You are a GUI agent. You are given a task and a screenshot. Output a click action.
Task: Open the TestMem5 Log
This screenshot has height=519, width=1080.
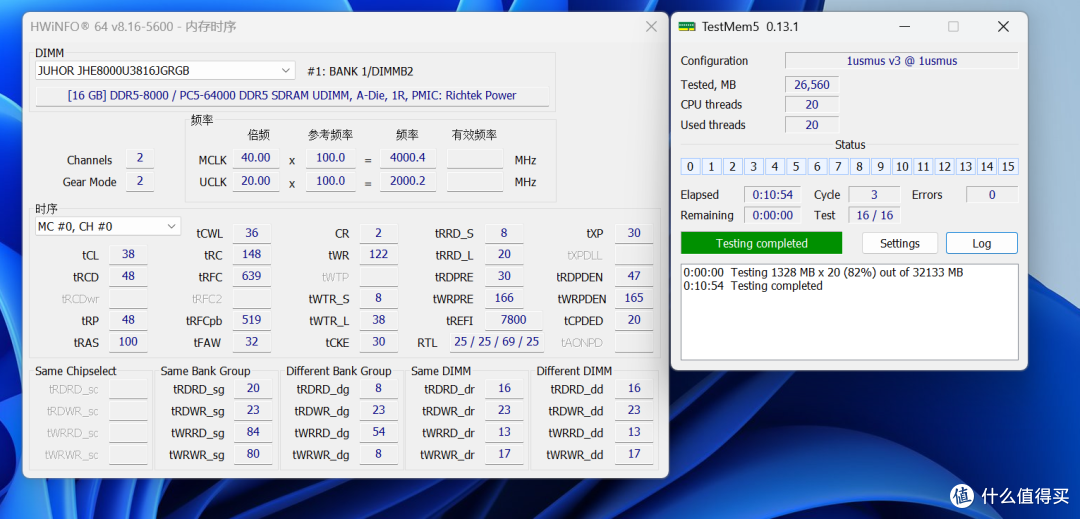point(982,243)
